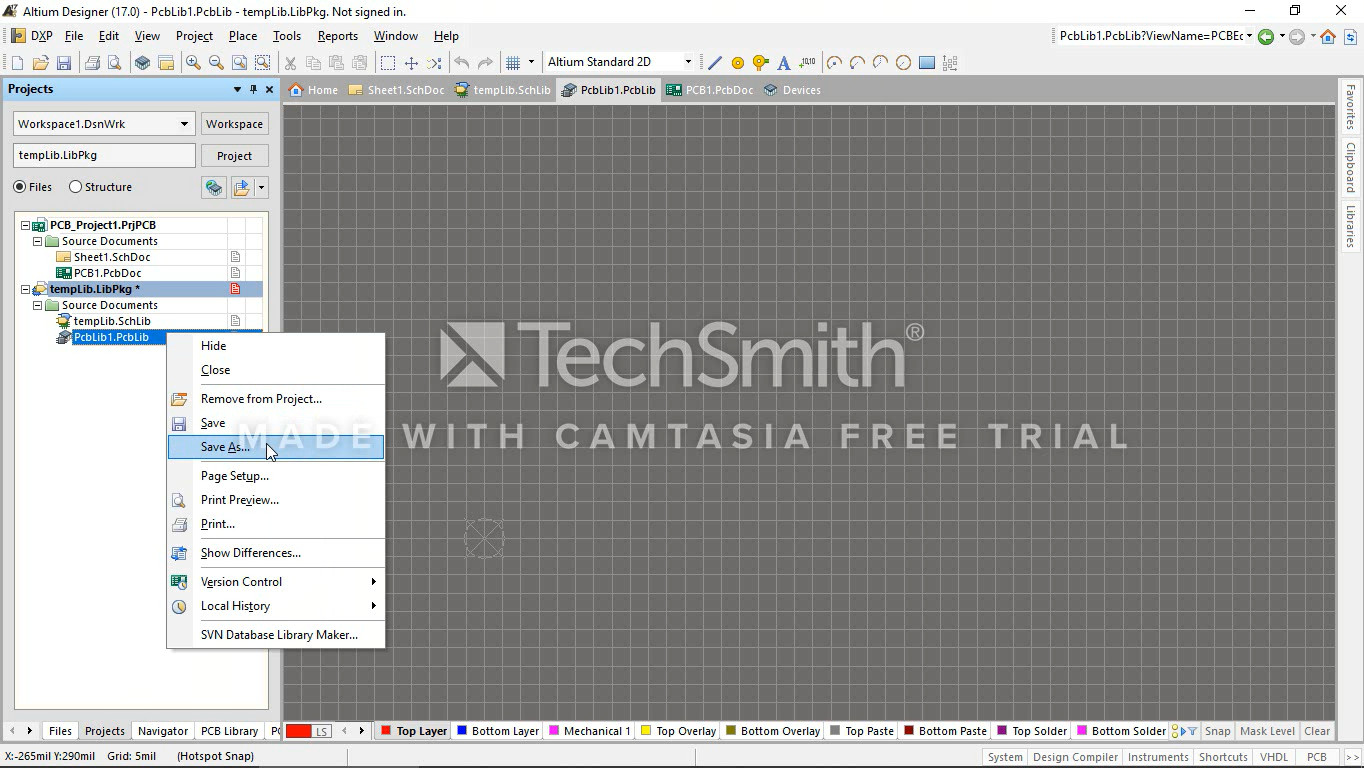The height and width of the screenshot is (768, 1364).
Task: Open the Workspace1.DsnWrk dropdown
Action: (x=184, y=124)
